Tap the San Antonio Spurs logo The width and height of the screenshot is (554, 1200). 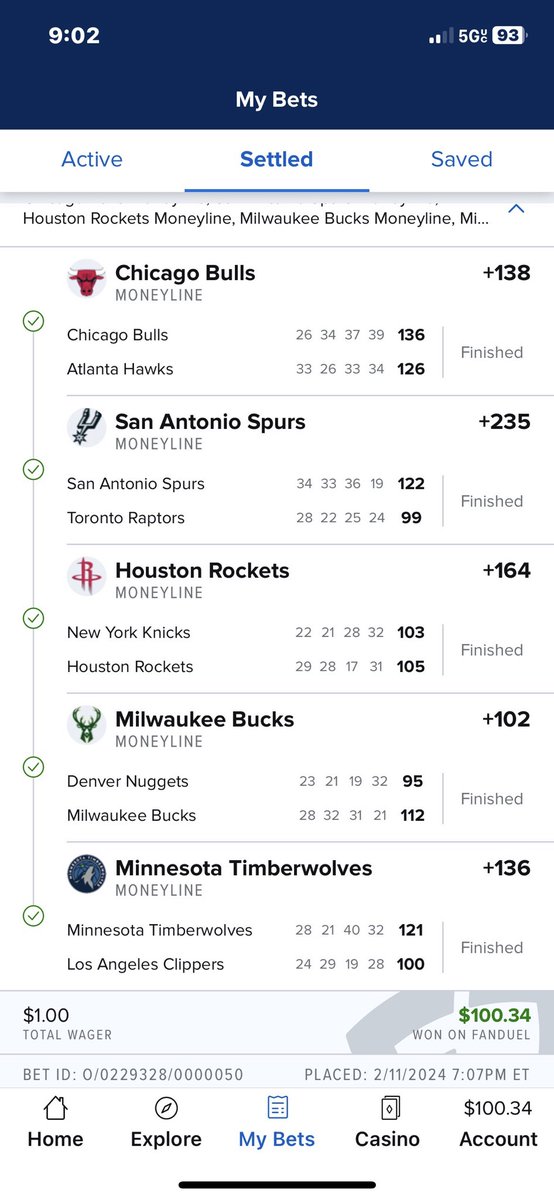tap(86, 428)
